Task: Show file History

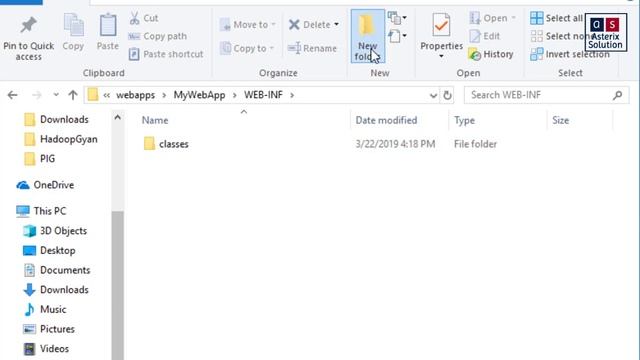Action: pyautogui.click(x=491, y=54)
